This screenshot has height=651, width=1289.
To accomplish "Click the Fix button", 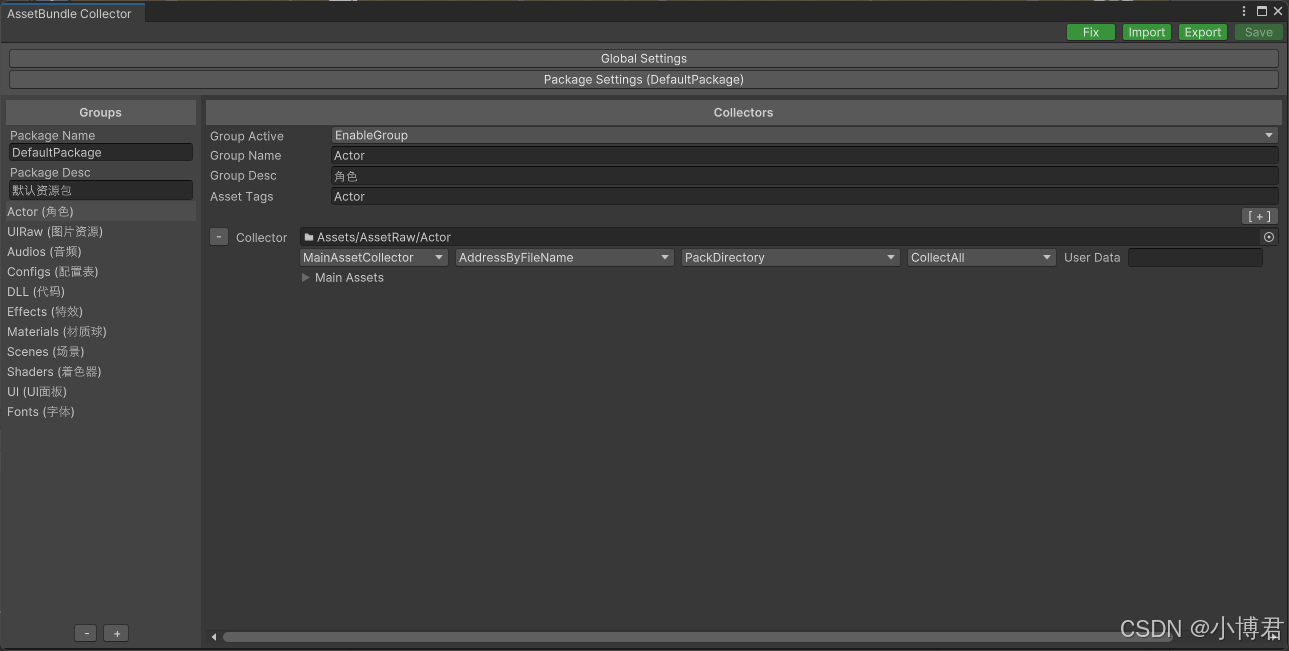I will [x=1090, y=31].
